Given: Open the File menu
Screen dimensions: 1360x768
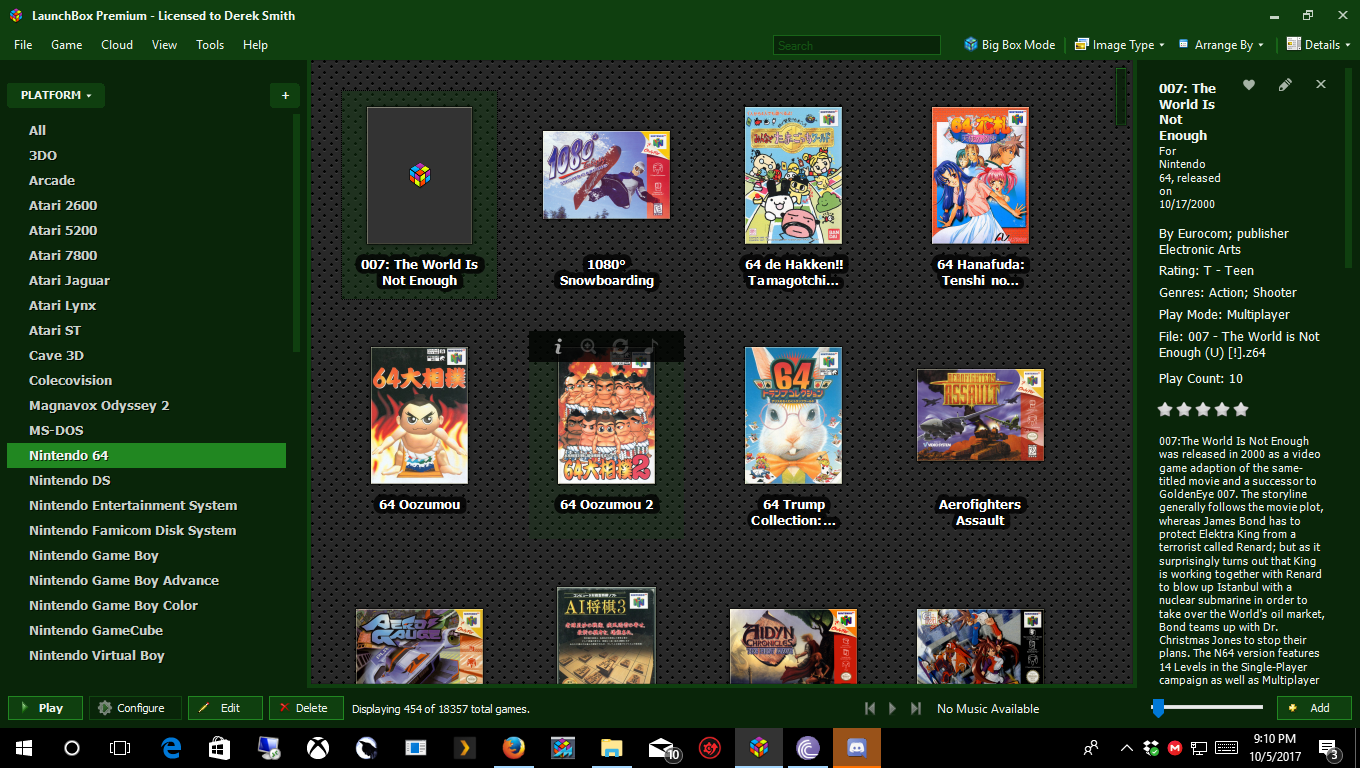Looking at the screenshot, I should 23,45.
